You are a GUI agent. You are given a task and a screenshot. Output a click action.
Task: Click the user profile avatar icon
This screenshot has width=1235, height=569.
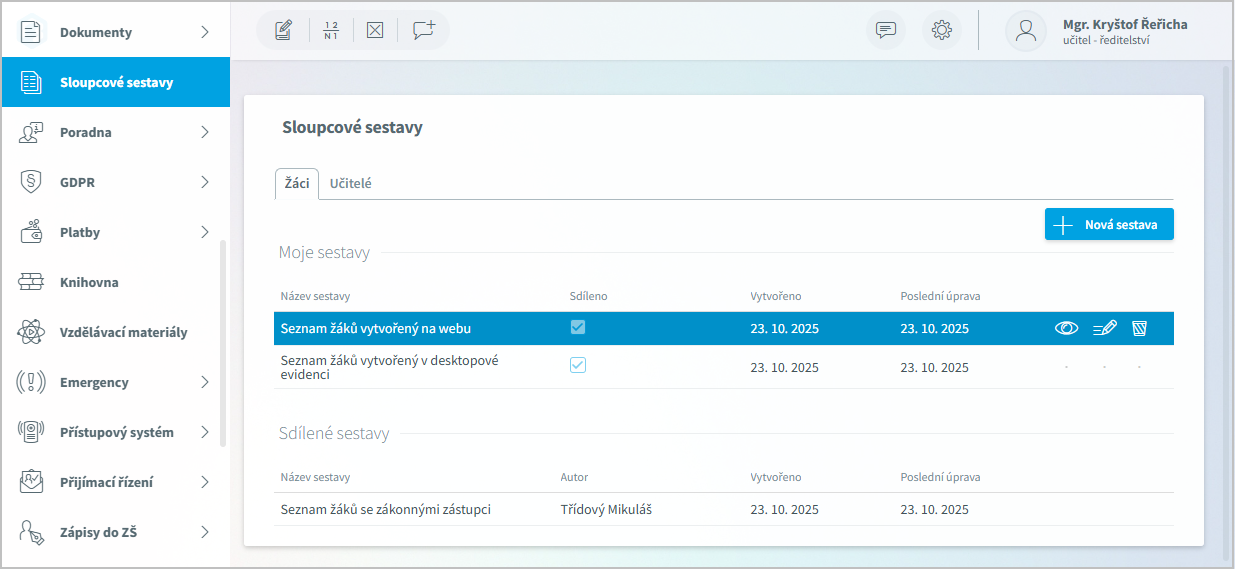(1026, 30)
